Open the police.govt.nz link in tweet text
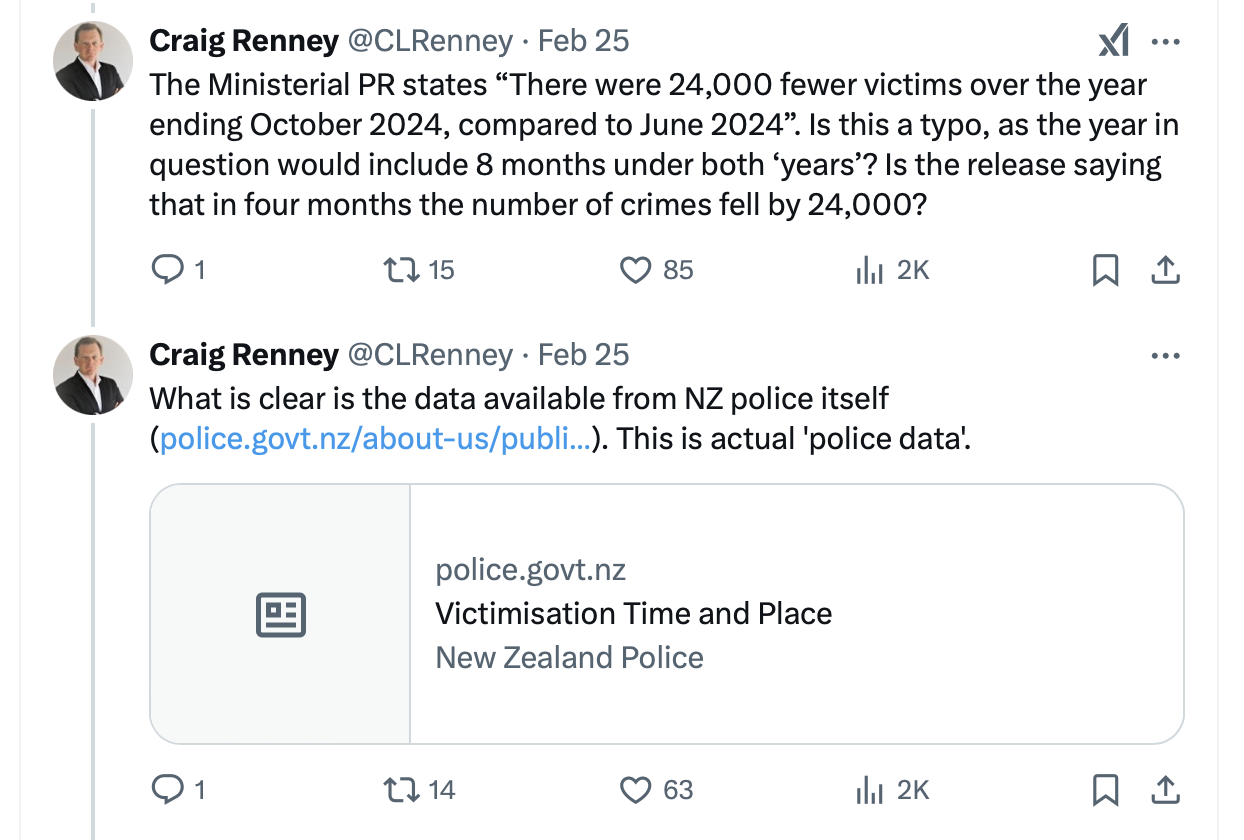 click(375, 439)
